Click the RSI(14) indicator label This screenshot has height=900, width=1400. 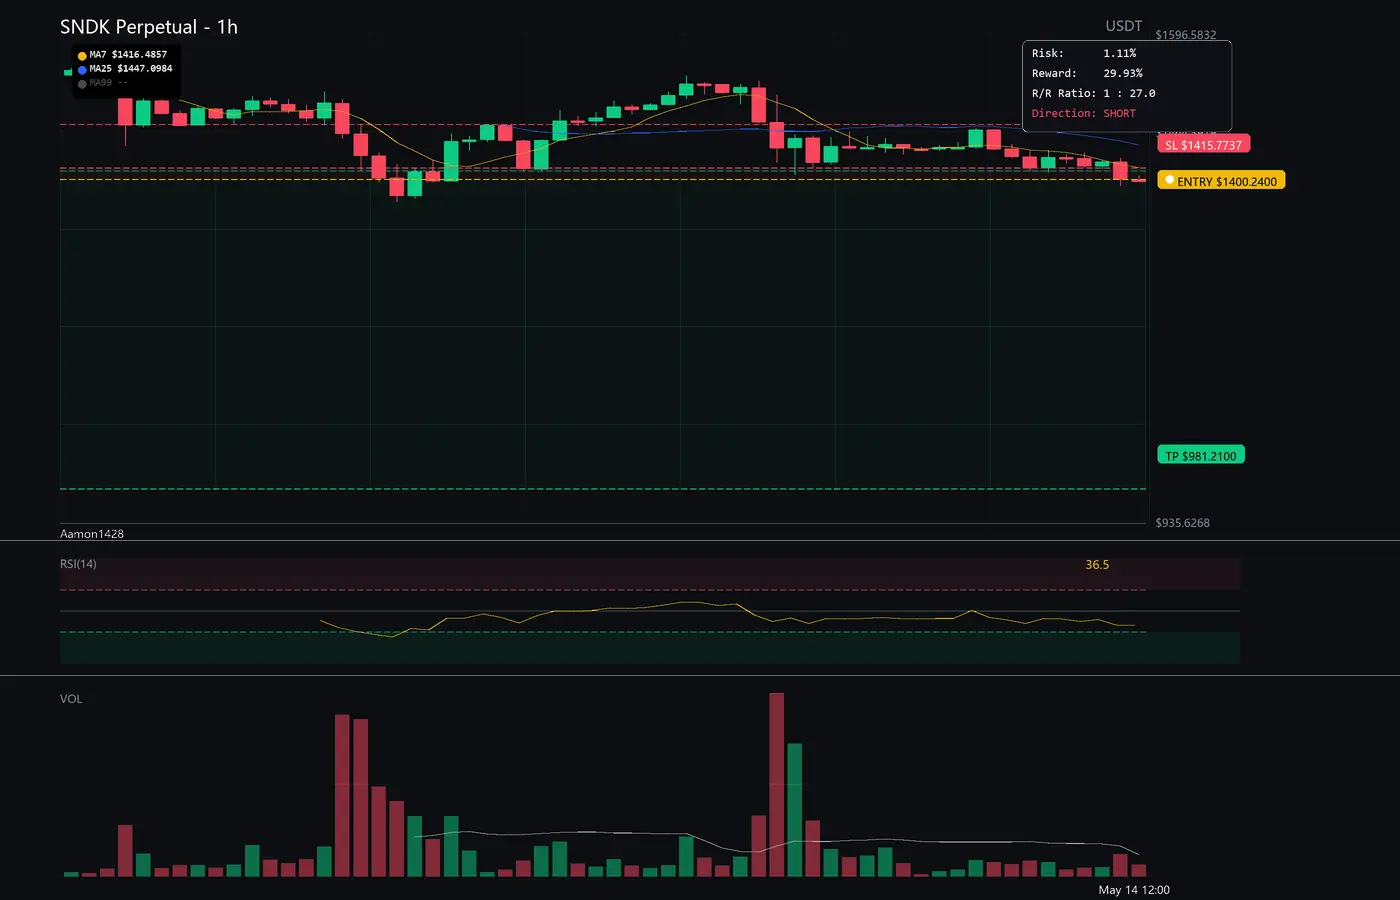tap(78, 564)
